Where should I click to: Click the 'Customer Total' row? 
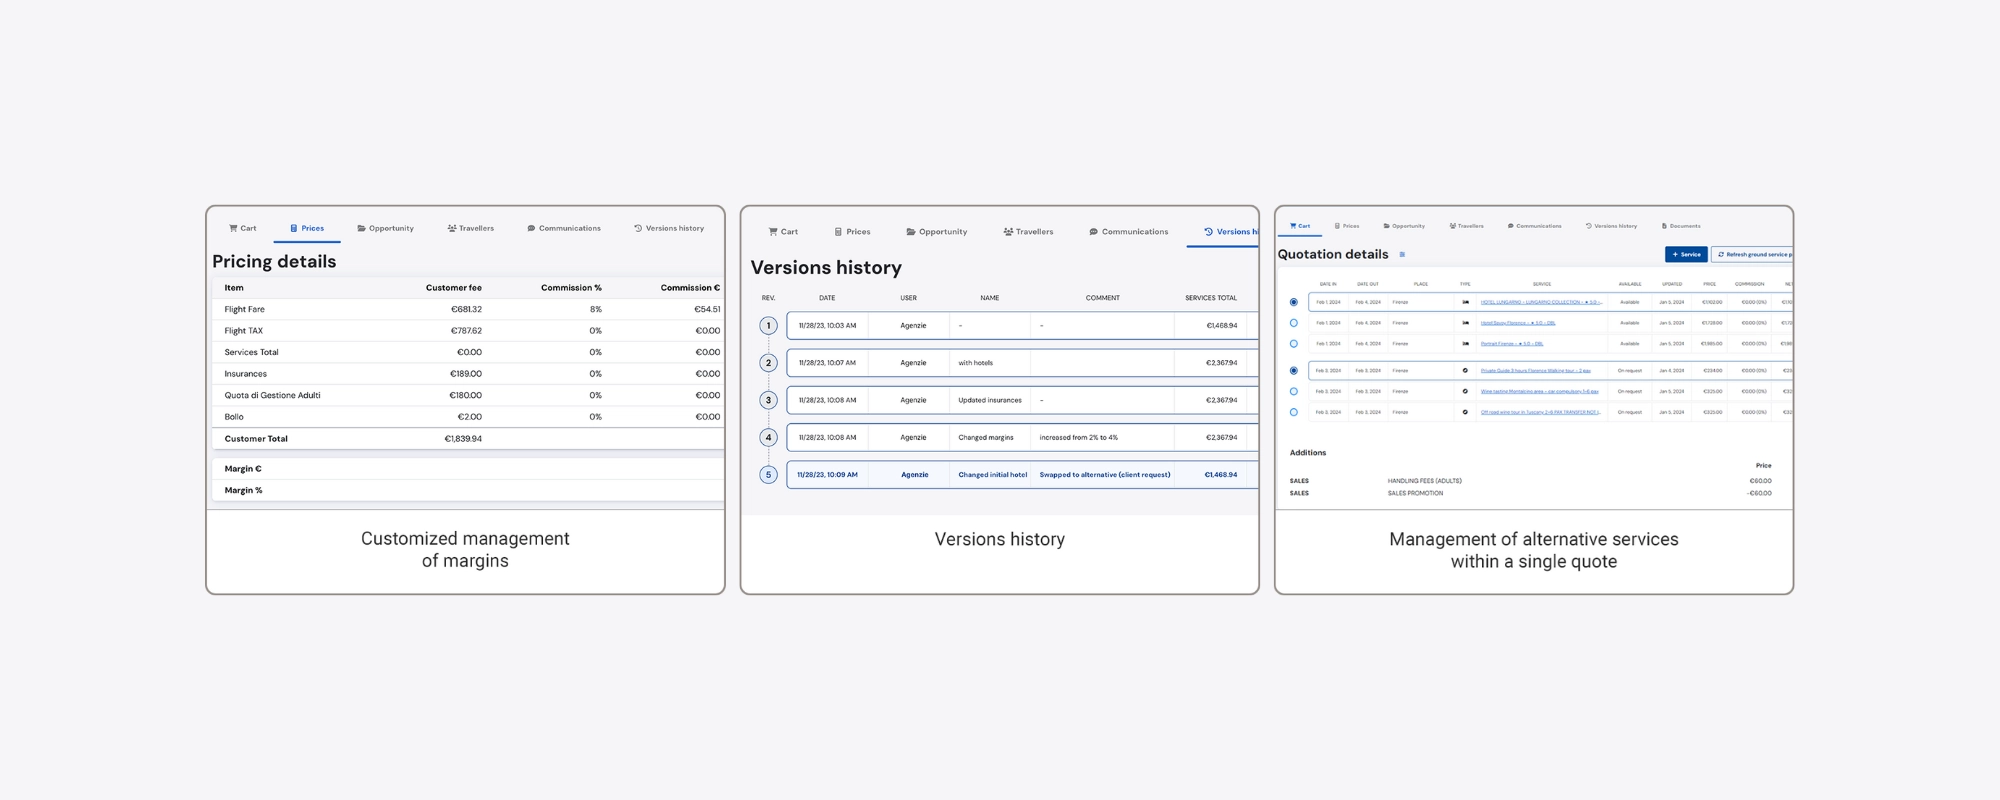[468, 439]
